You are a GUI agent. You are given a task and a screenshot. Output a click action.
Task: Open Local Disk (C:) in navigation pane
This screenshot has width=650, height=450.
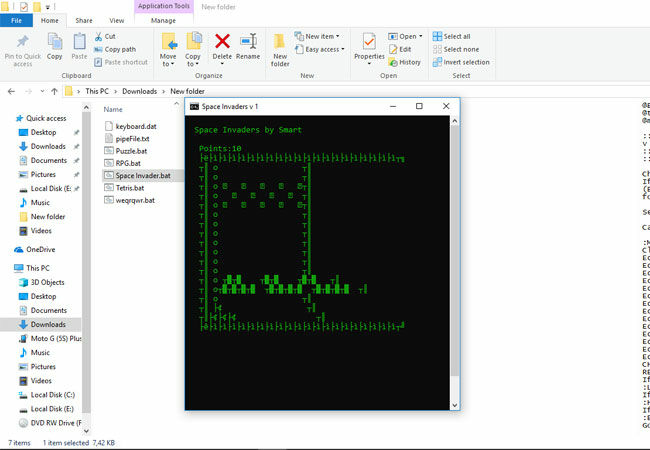(x=47, y=395)
